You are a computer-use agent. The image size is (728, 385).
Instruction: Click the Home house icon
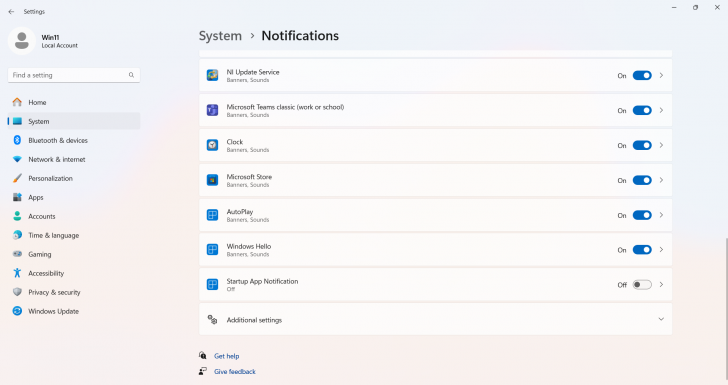tap(17, 102)
